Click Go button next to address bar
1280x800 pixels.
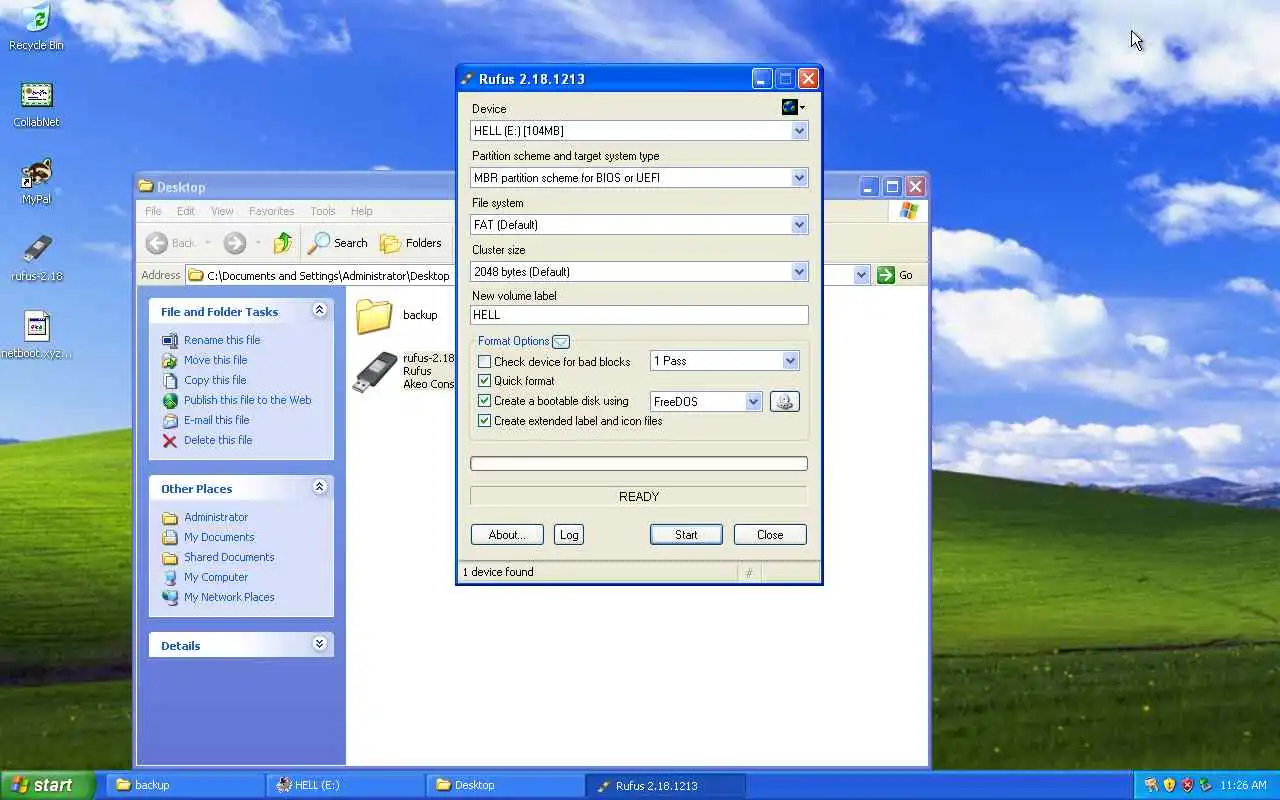coord(895,275)
